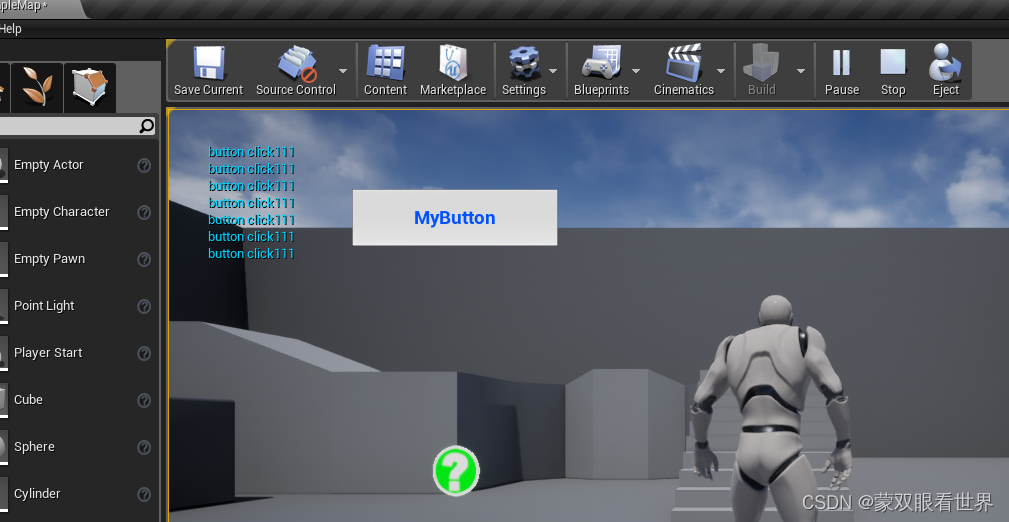Select the Geometry Editing mode cube icon
This screenshot has height=522, width=1009.
click(90, 87)
